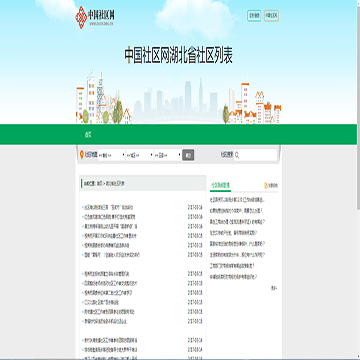Screen dimensions: 360x360
Task: Click the 首页 link in the breadcrumb path
Action: click(x=99, y=183)
